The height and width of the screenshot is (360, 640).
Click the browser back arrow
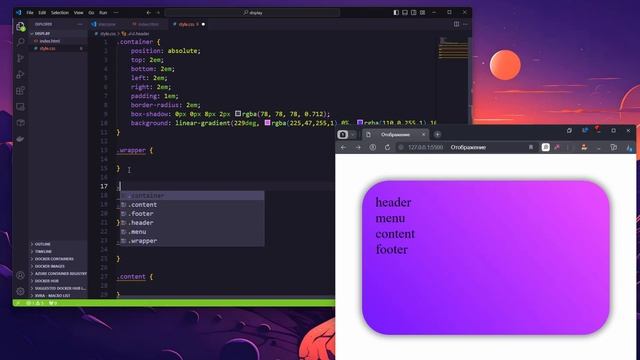(x=344, y=147)
